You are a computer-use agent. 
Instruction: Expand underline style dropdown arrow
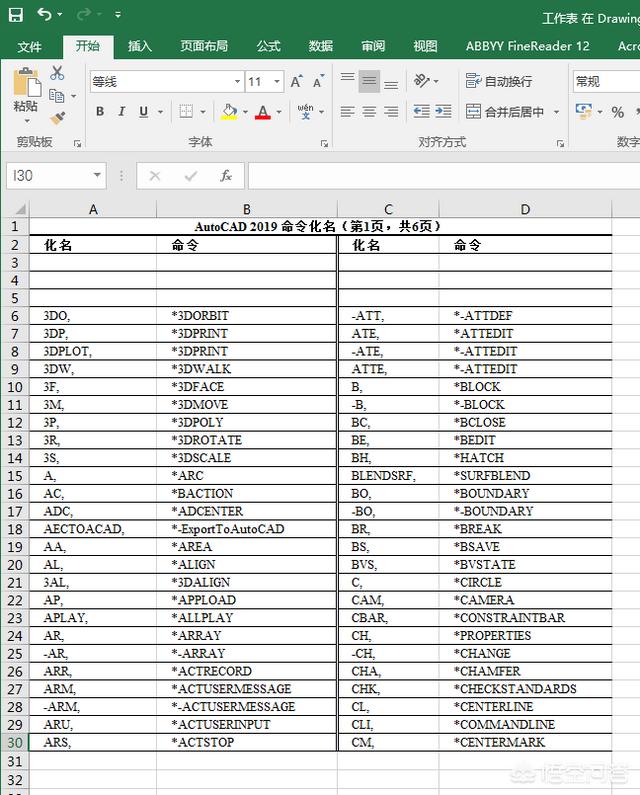pyautogui.click(x=160, y=112)
